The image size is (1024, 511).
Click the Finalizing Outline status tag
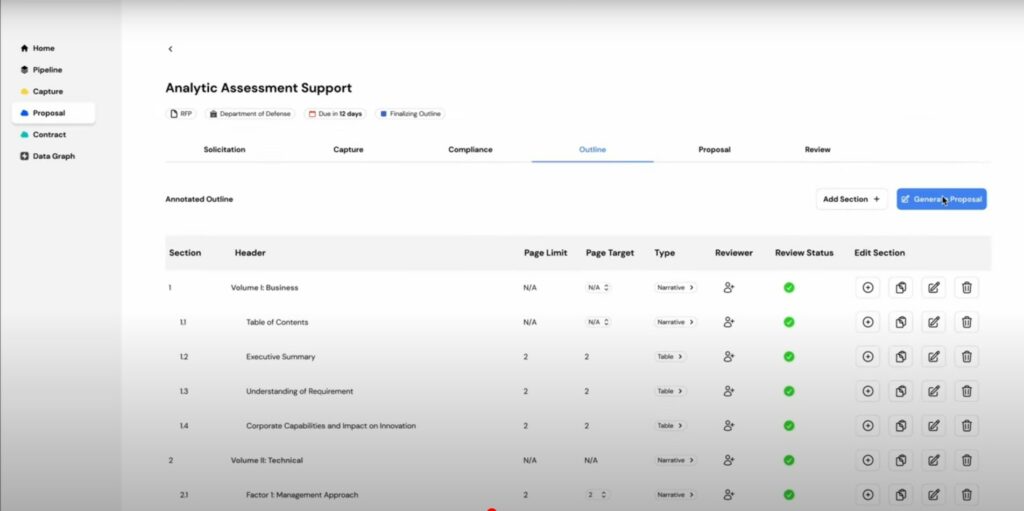[410, 114]
